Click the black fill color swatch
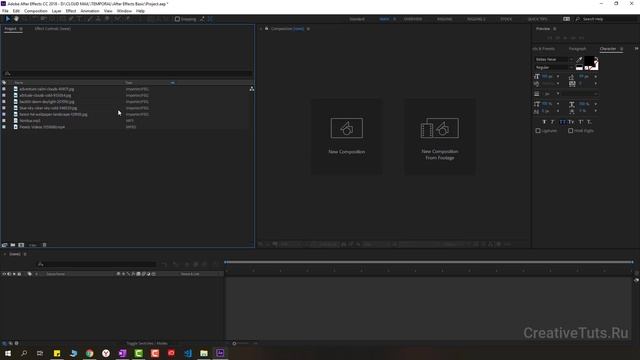The image size is (640, 360). 589,61
